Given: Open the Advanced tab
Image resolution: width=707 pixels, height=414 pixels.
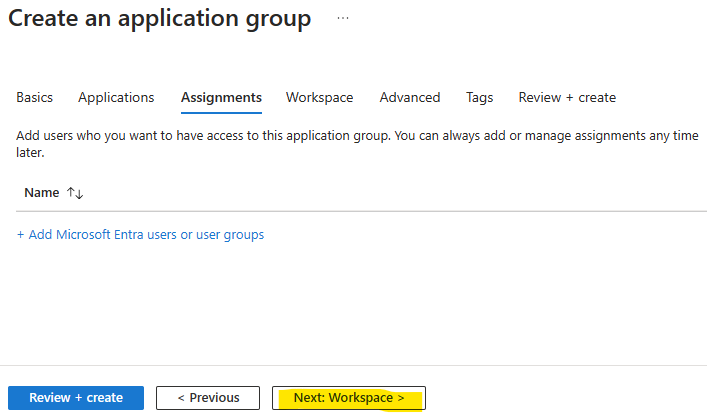Looking at the screenshot, I should click(x=410, y=97).
